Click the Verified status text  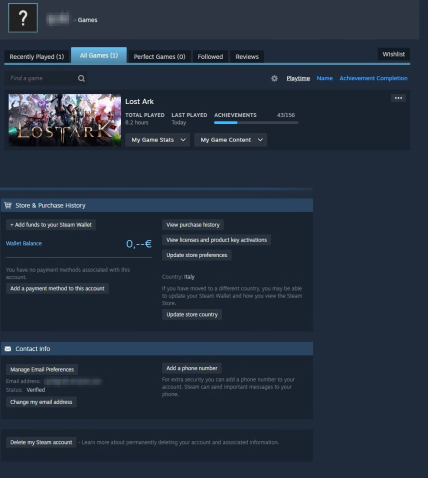click(36, 390)
